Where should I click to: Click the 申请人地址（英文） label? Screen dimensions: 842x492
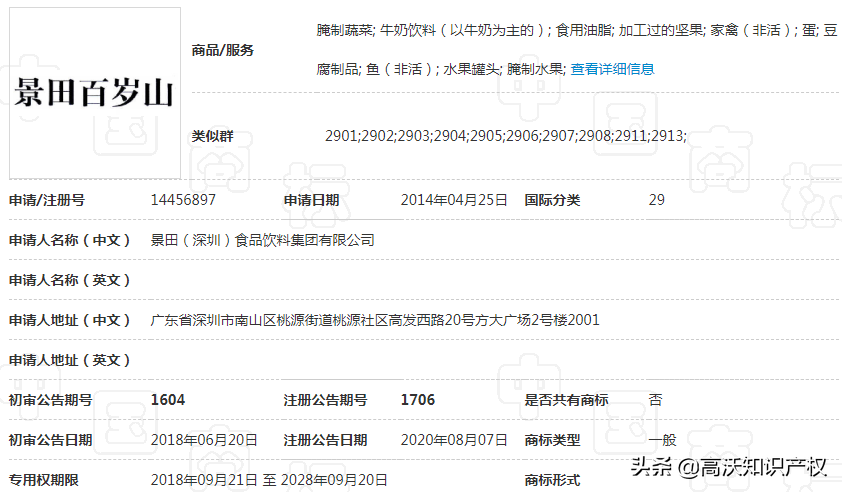70,360
